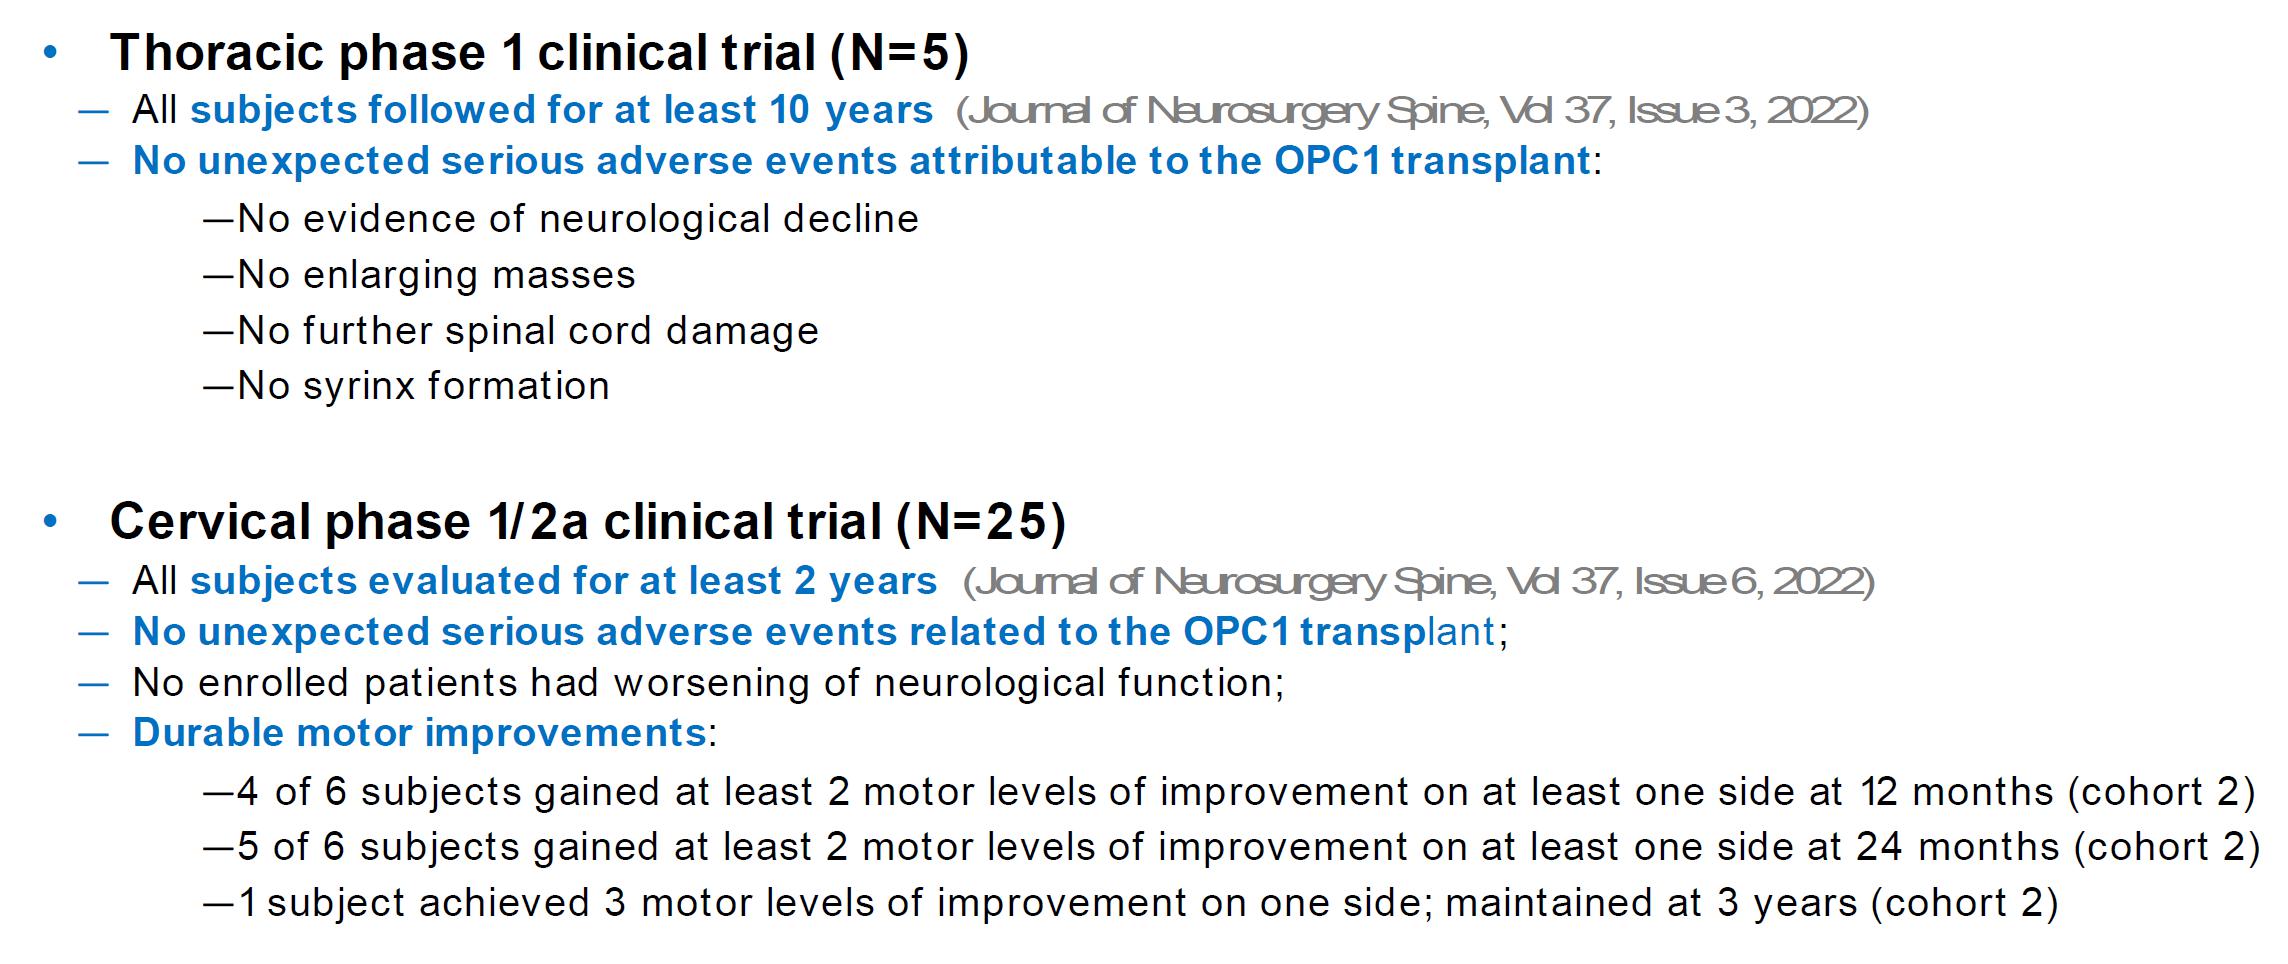The width and height of the screenshot is (2288, 964).
Task: Click the Cervical phase 1/2a clinical trial heading
Action: [x=588, y=522]
